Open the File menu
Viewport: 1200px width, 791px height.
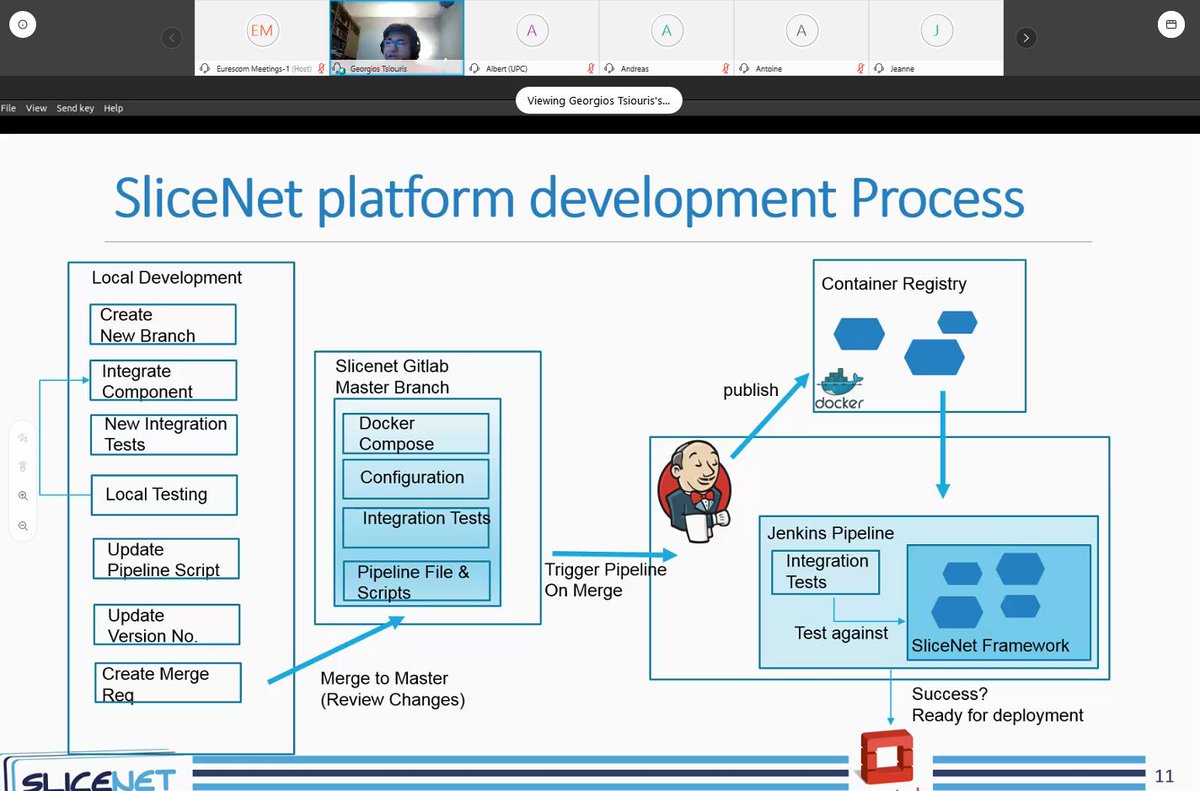tap(8, 107)
